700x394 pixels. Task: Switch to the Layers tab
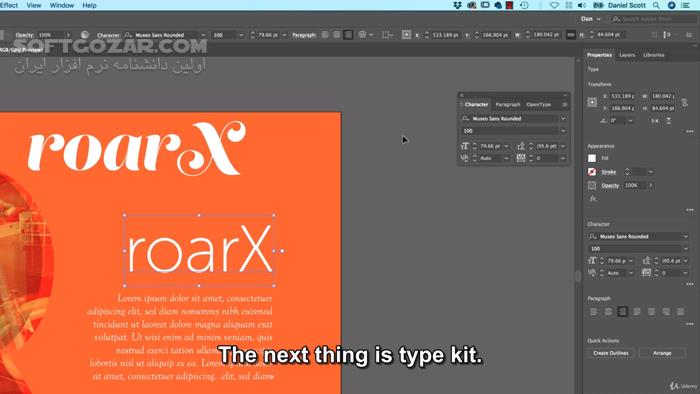[627, 55]
